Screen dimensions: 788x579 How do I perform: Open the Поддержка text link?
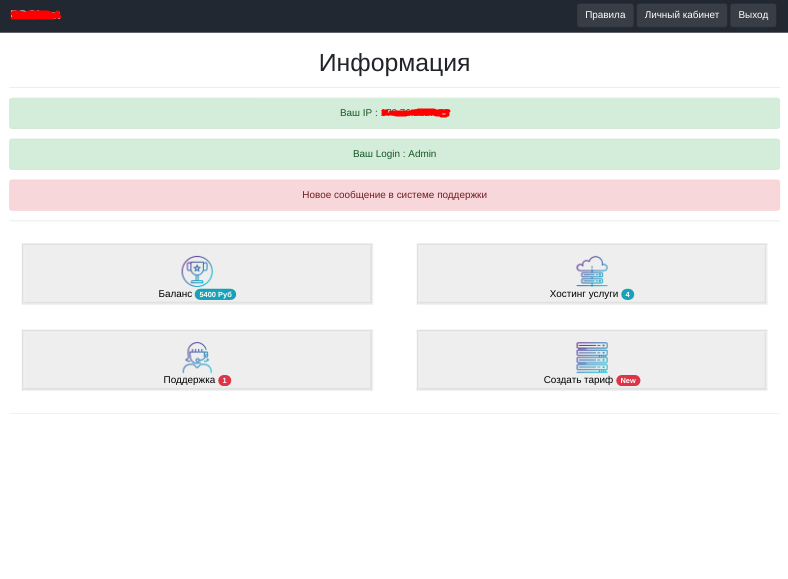189,380
